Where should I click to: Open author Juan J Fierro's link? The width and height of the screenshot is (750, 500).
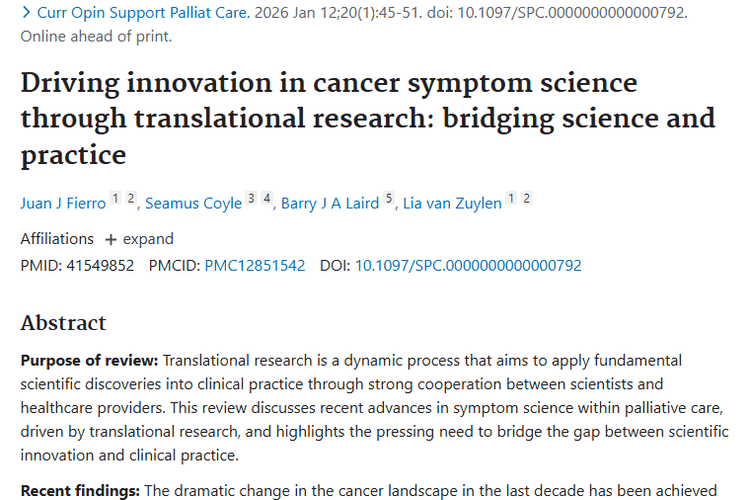click(63, 203)
